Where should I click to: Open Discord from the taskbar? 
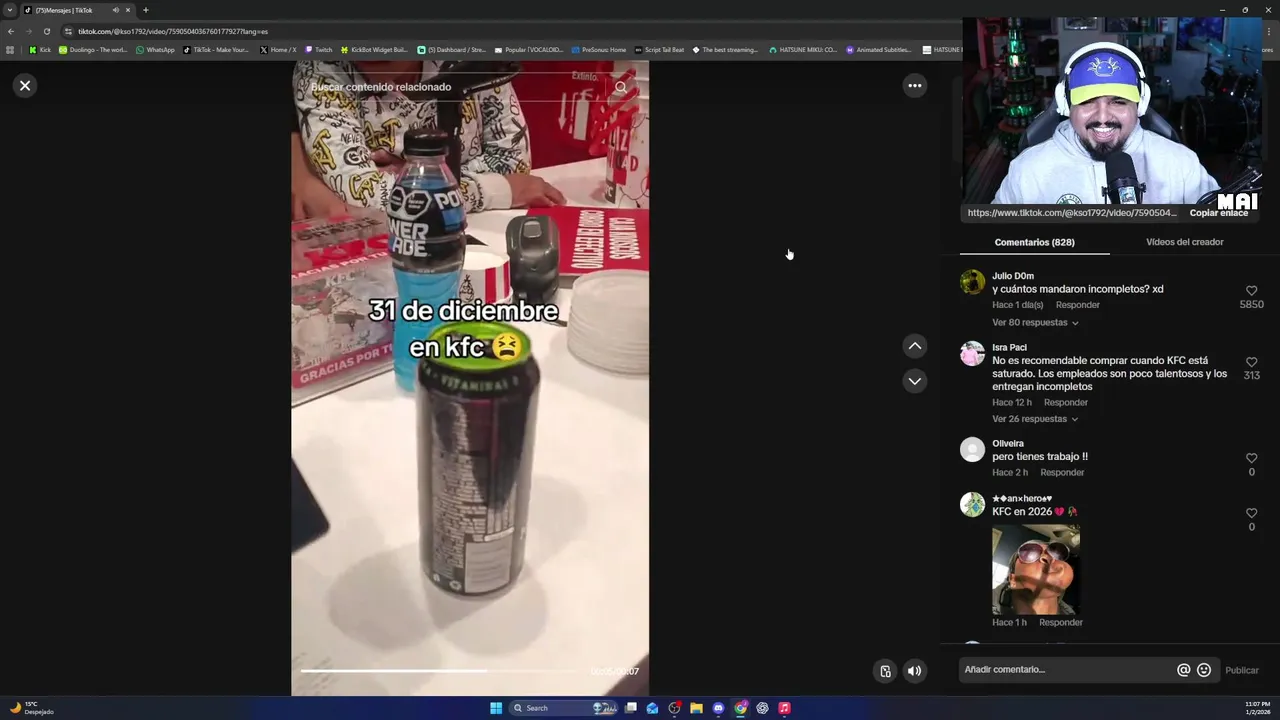[x=718, y=708]
